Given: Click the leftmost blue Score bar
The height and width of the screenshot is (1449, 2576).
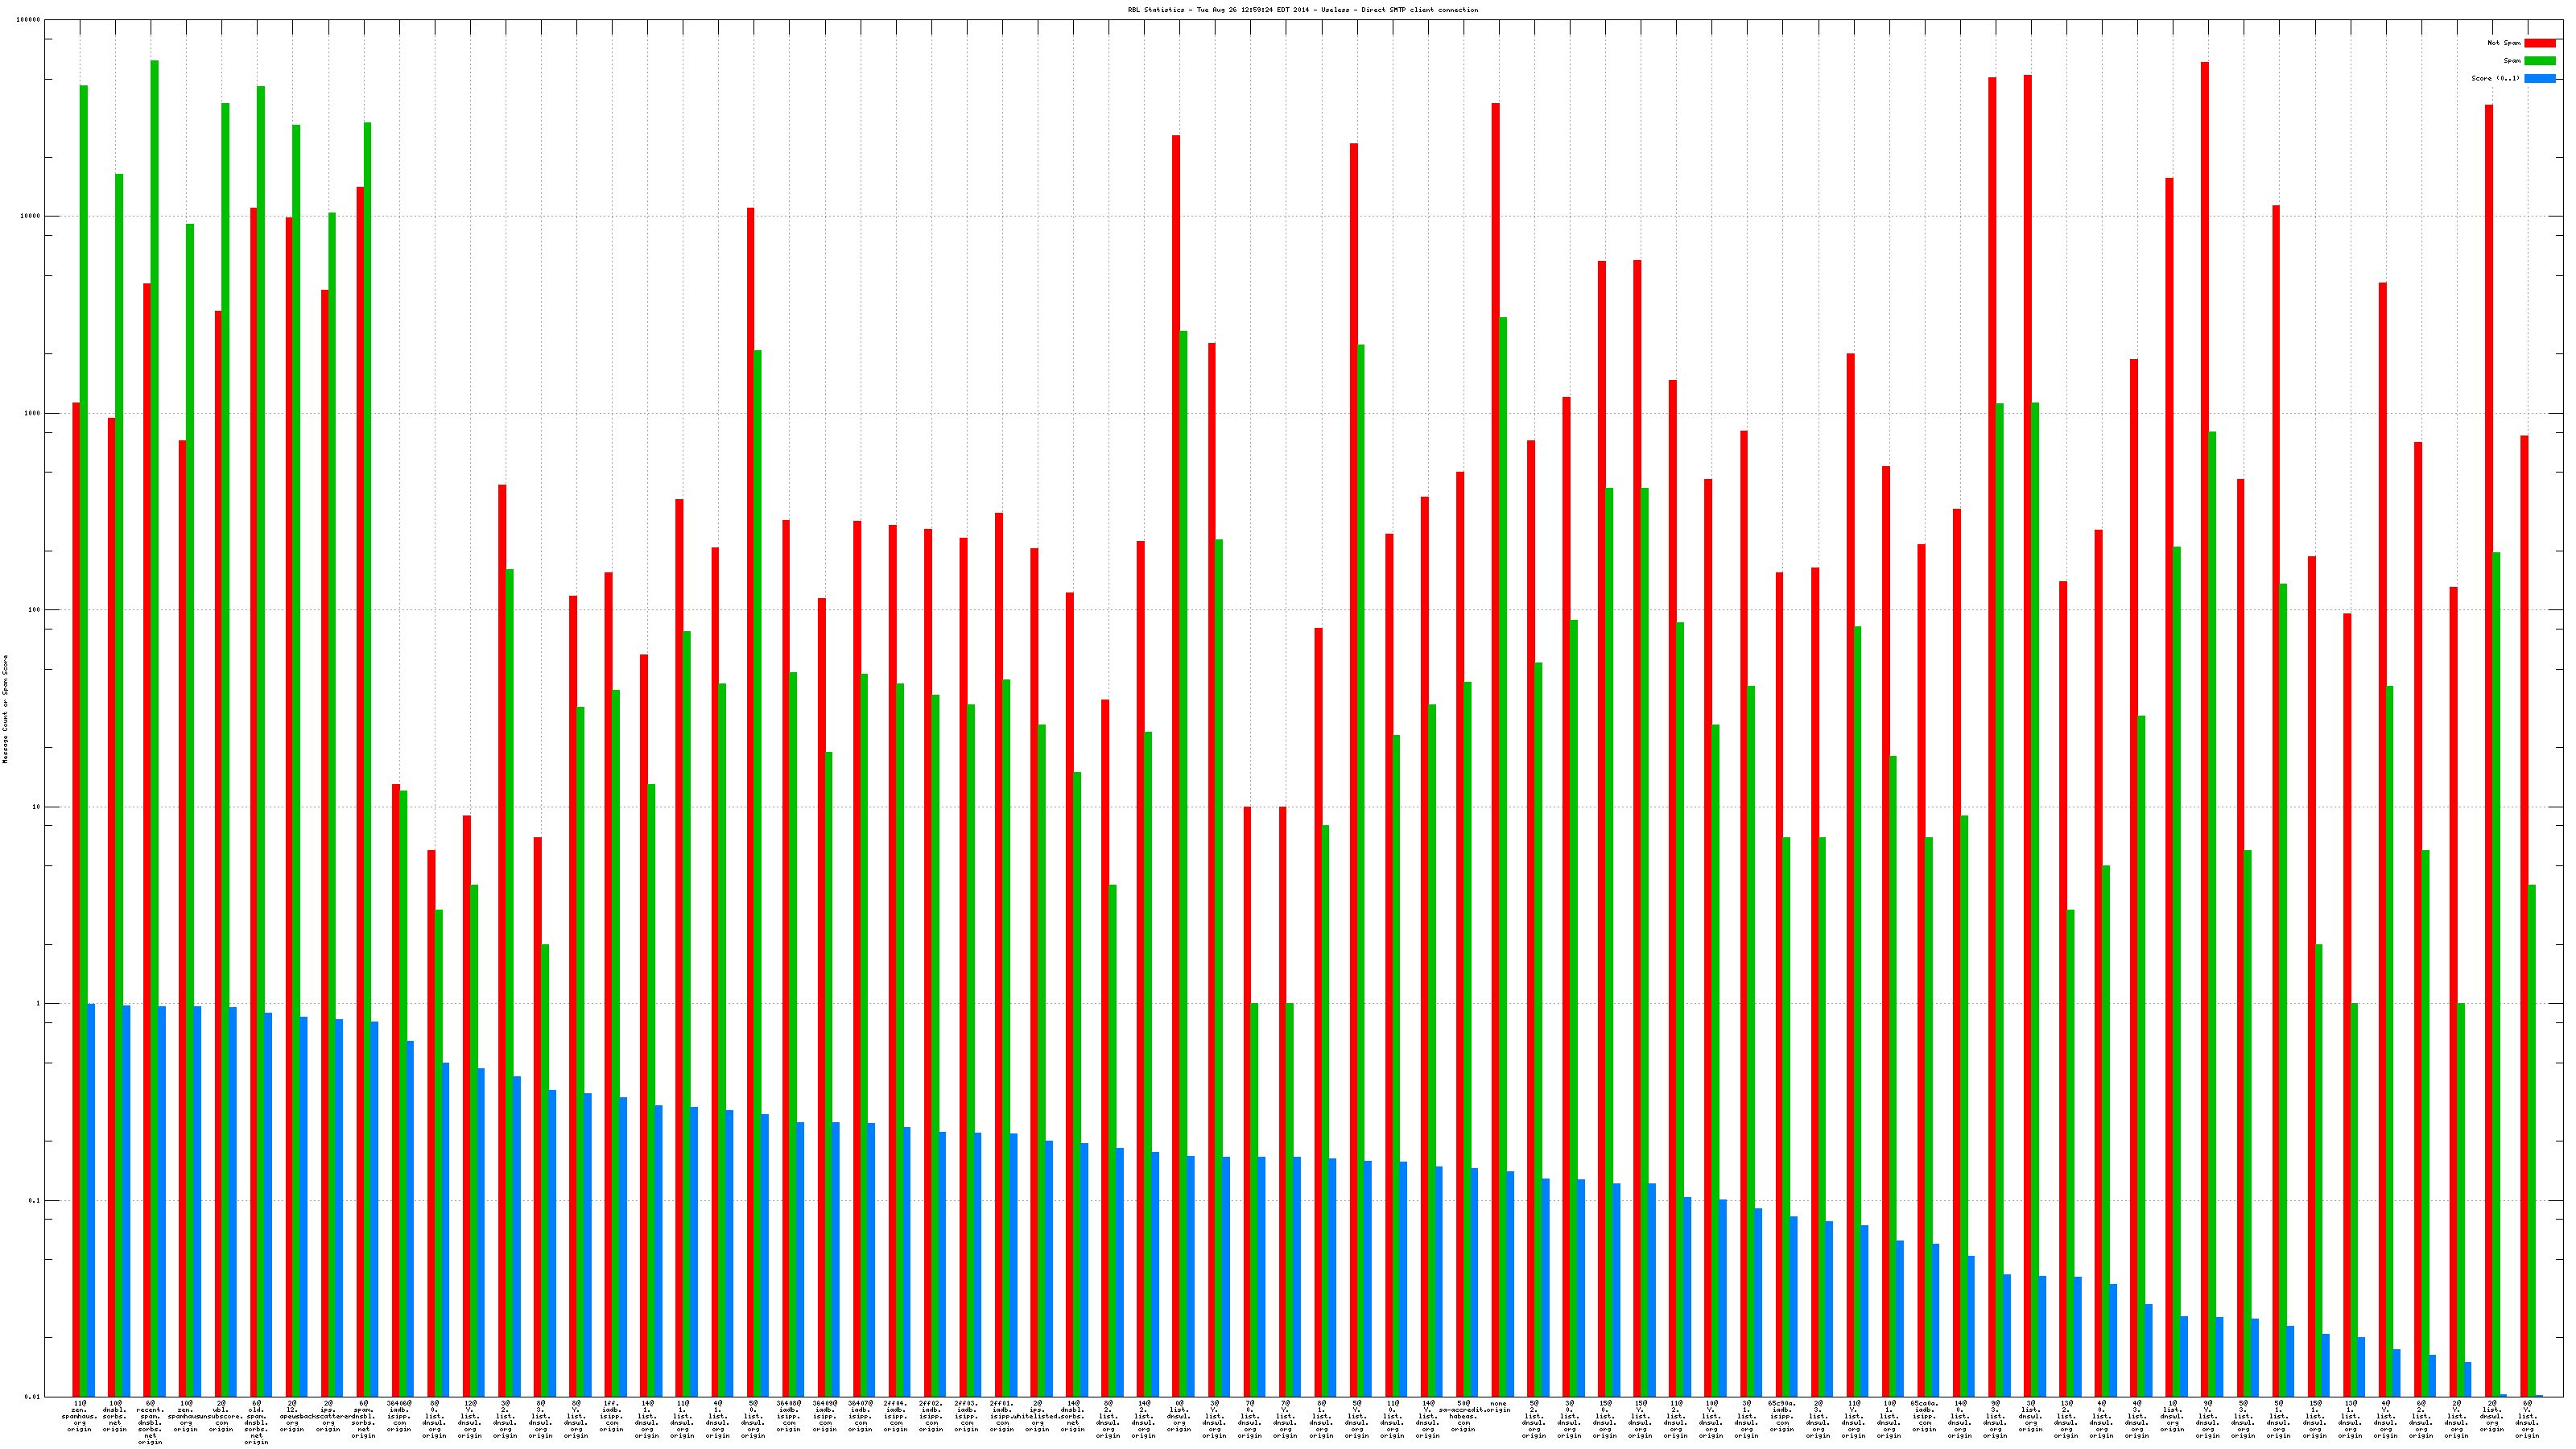Looking at the screenshot, I should pos(91,1200).
